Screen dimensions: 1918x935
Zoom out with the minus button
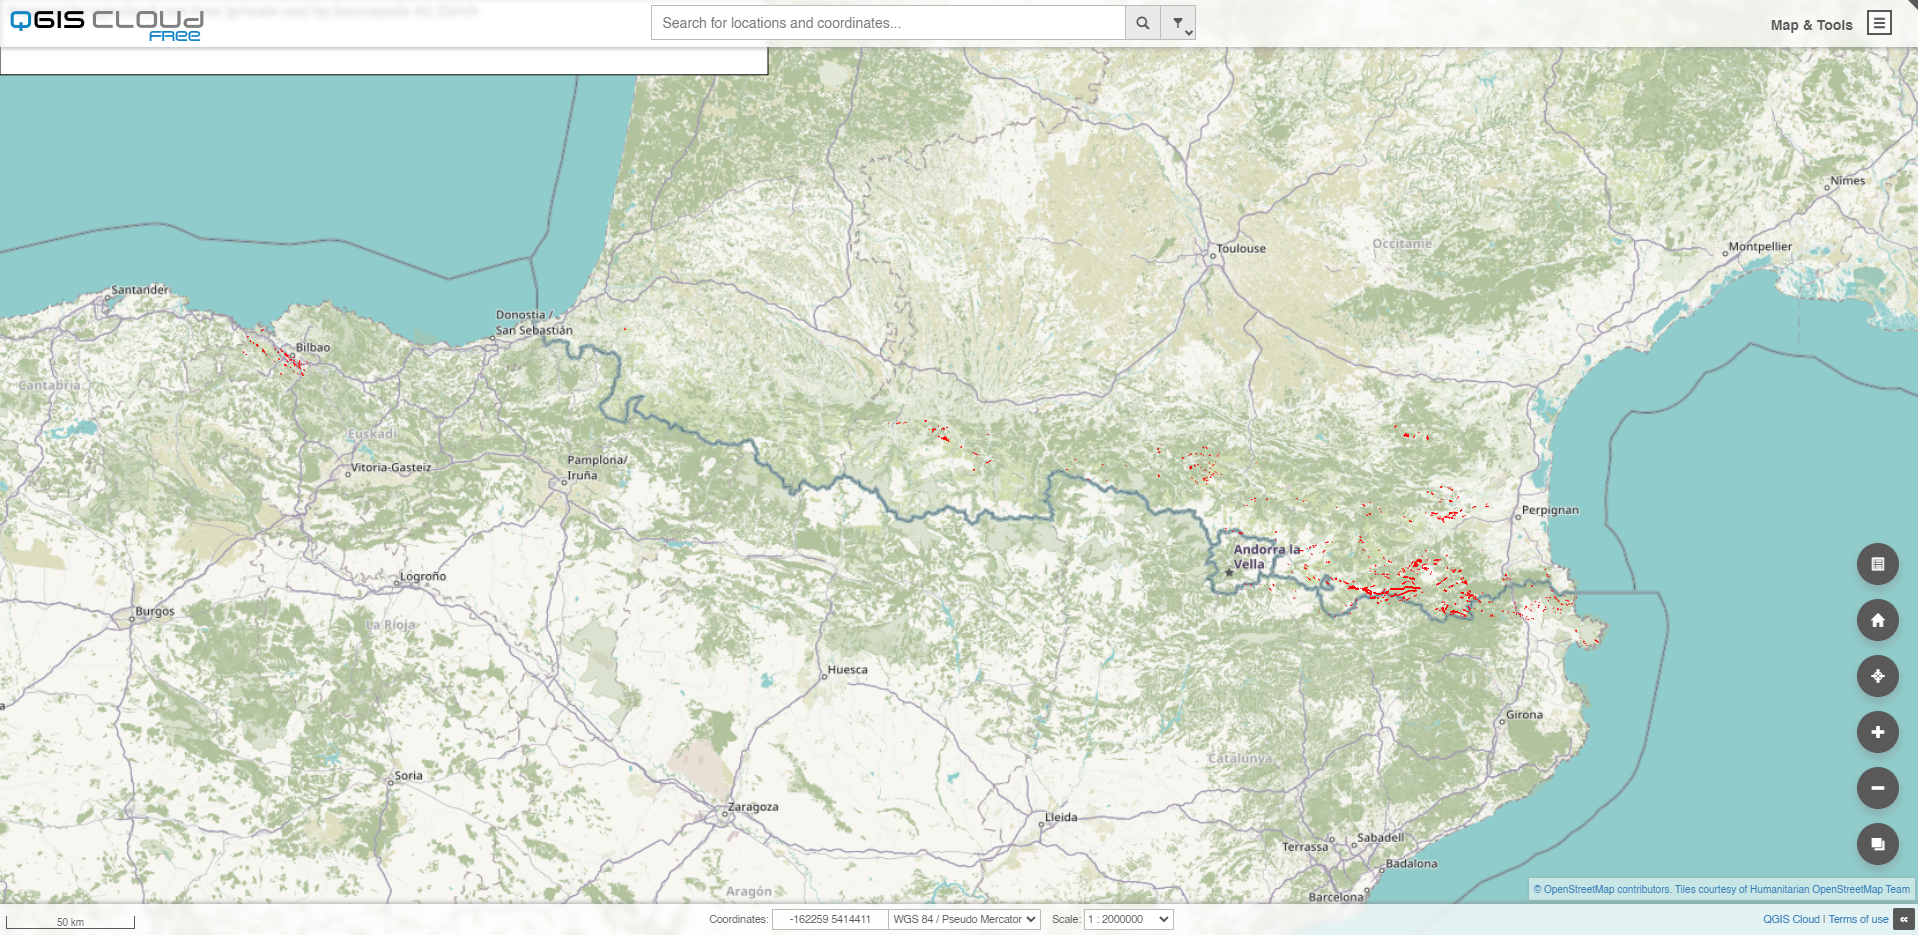pos(1877,788)
